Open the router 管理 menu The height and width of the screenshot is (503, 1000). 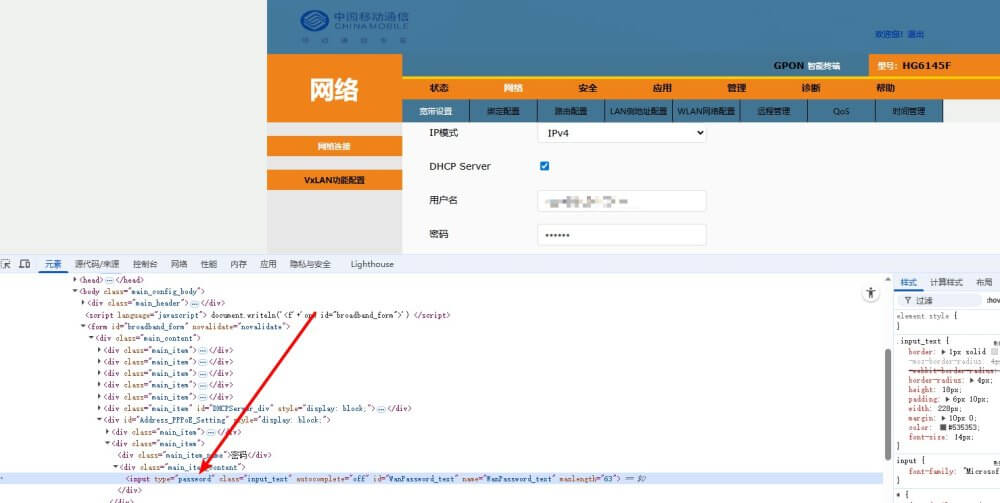coord(736,88)
